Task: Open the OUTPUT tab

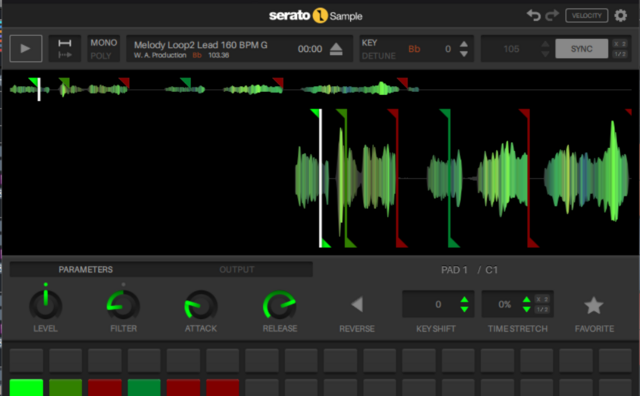Action: 237,269
